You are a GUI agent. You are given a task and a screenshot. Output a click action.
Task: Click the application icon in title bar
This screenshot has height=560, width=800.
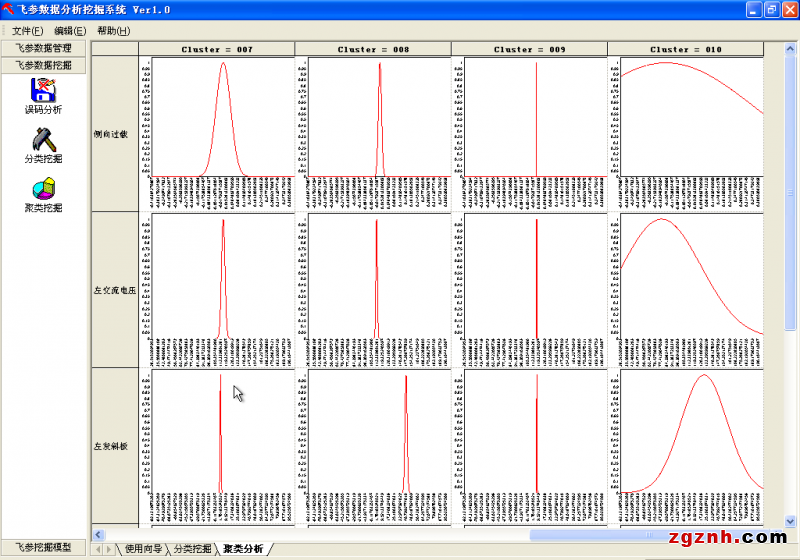(x=9, y=9)
